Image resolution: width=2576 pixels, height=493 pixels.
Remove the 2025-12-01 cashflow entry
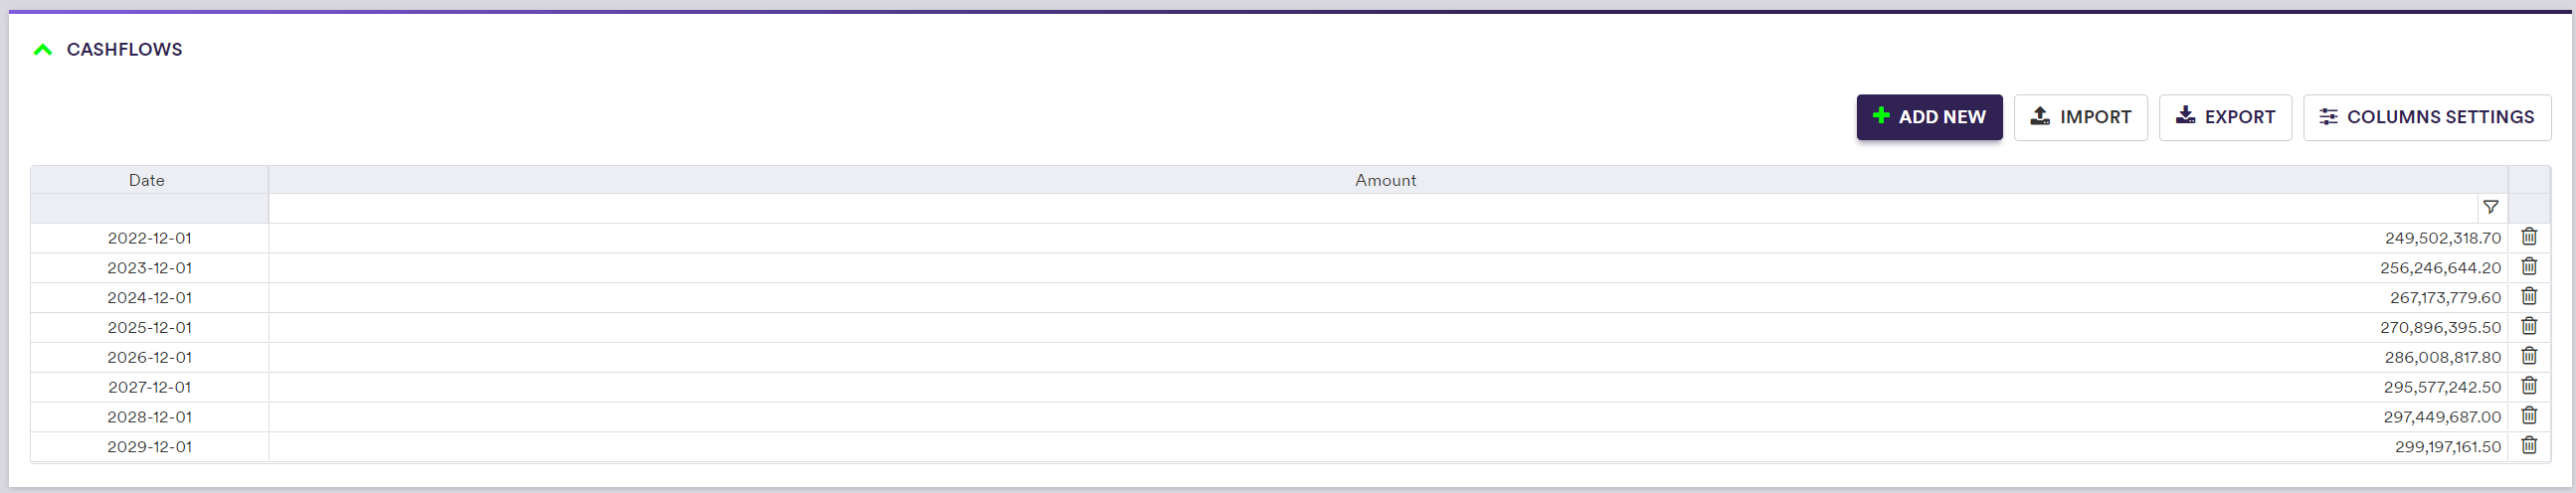(2529, 327)
